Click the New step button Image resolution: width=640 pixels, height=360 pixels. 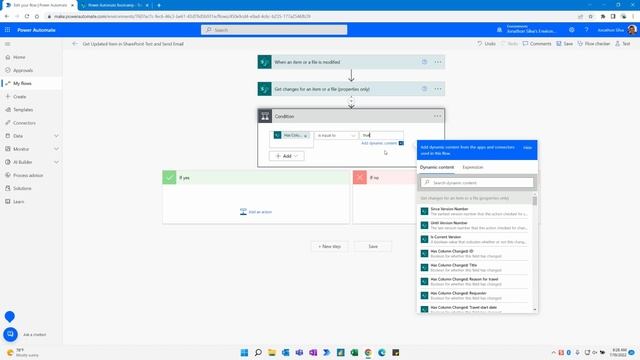[329, 247]
